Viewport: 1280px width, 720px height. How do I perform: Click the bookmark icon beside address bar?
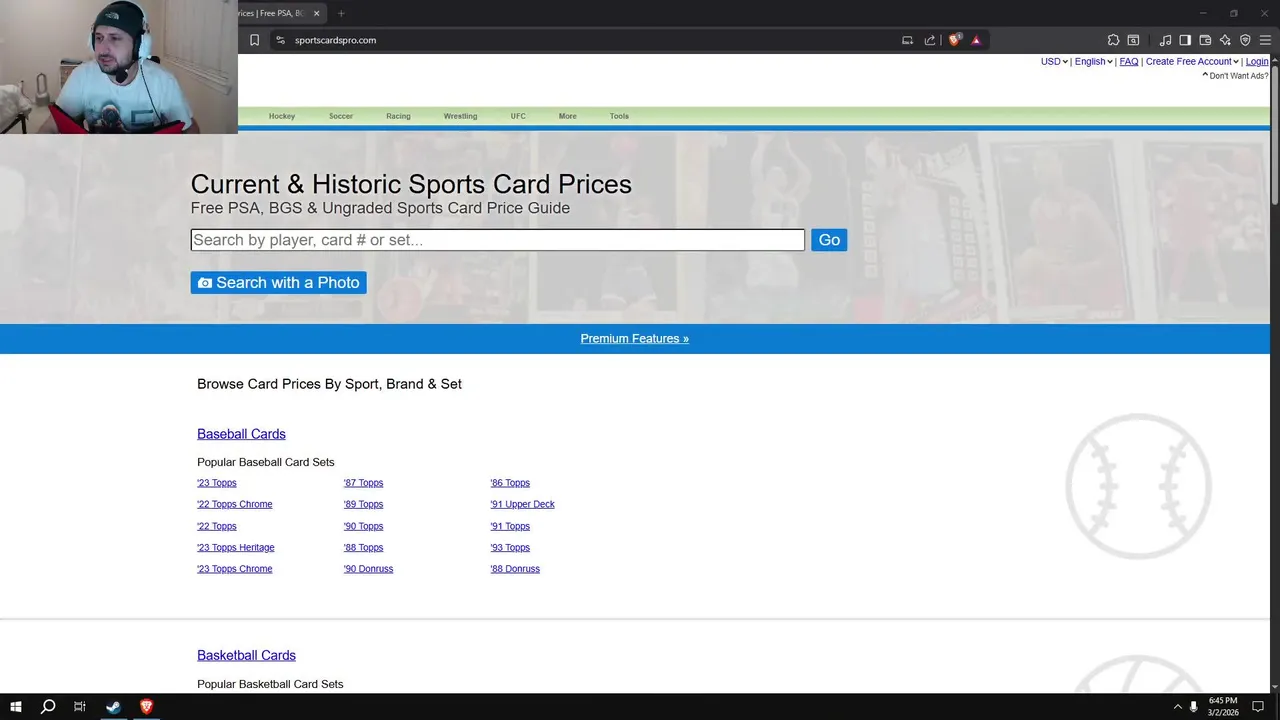click(x=254, y=40)
